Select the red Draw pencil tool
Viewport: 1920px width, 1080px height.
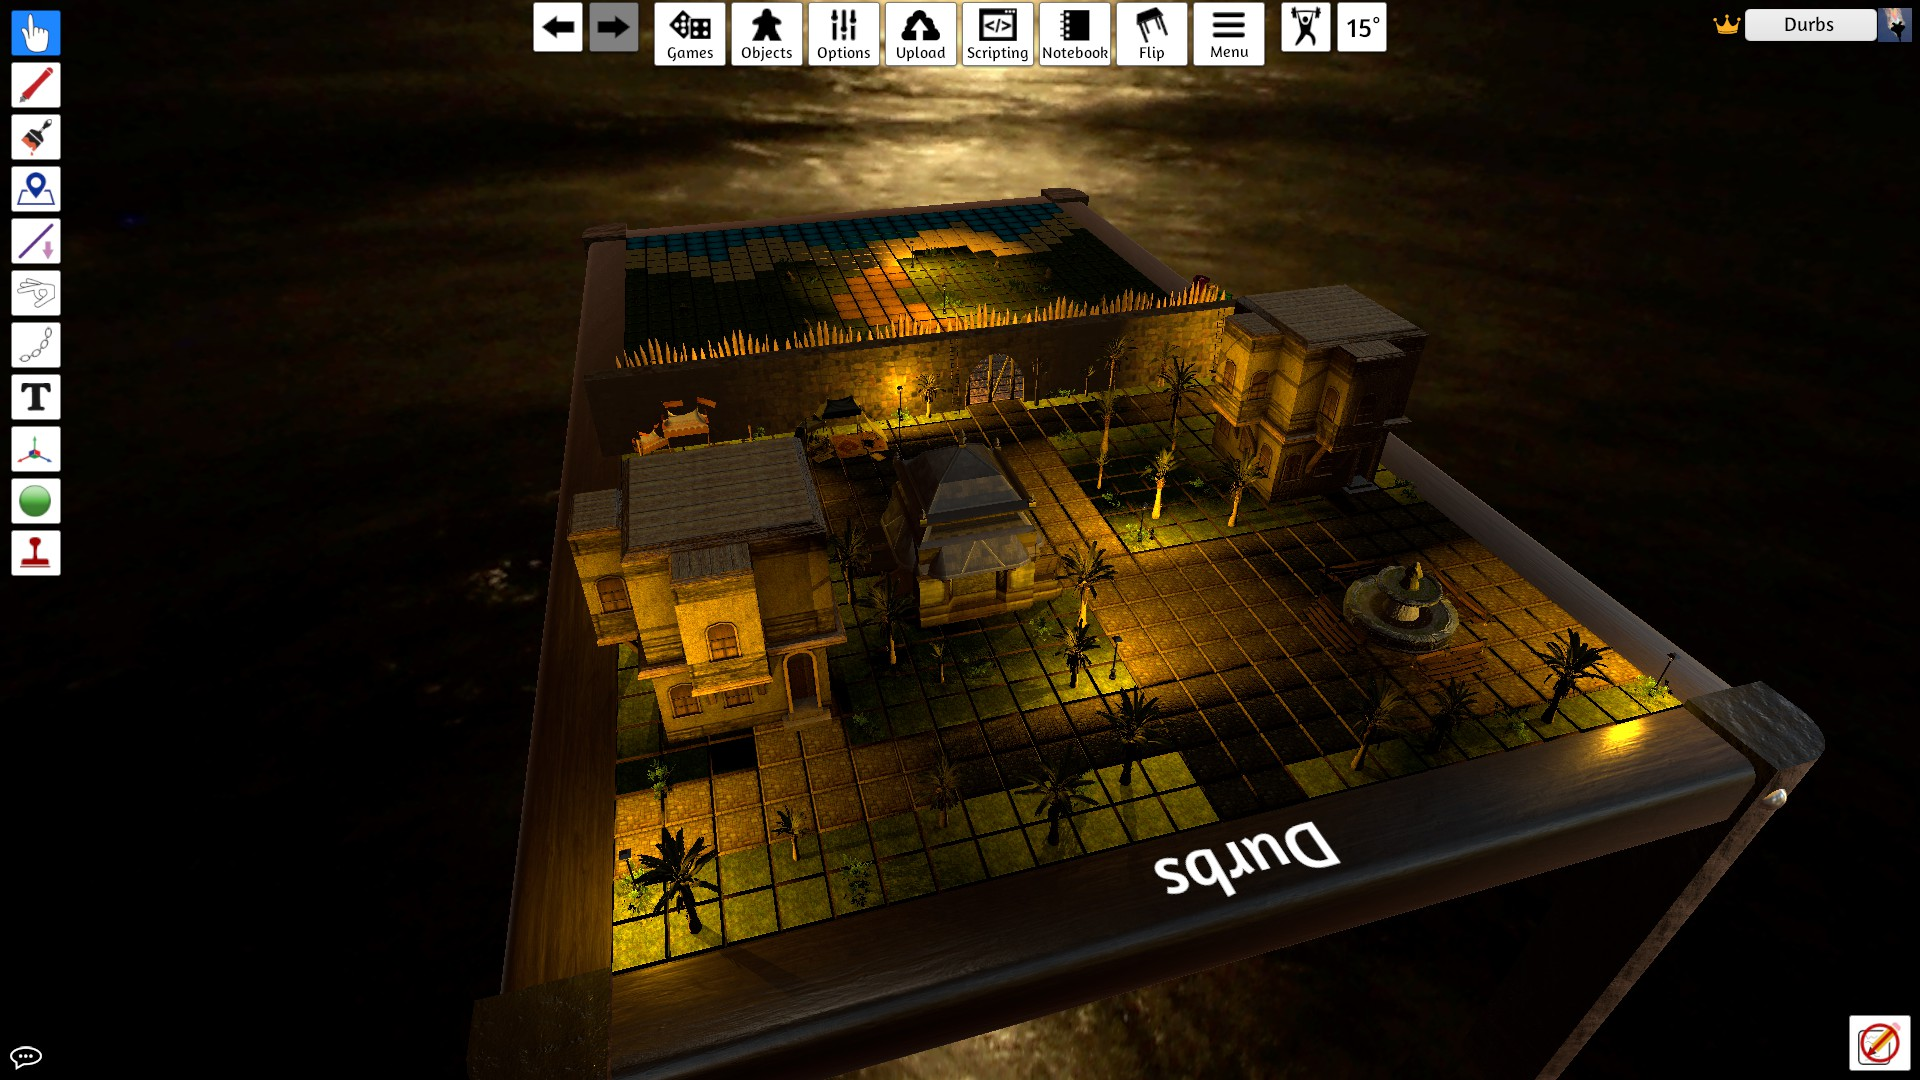pos(36,85)
